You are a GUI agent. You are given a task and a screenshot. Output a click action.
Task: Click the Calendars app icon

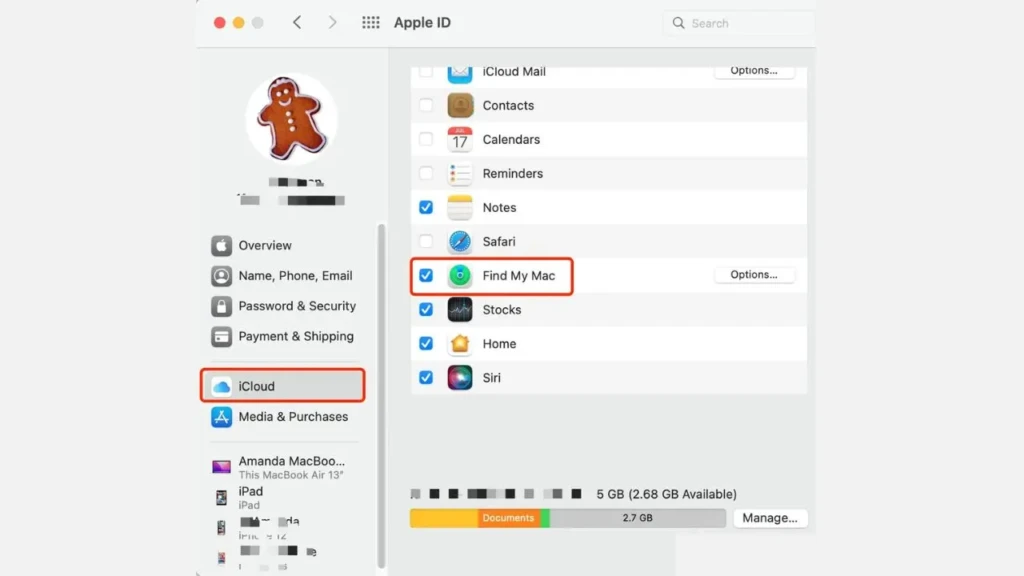coord(459,139)
